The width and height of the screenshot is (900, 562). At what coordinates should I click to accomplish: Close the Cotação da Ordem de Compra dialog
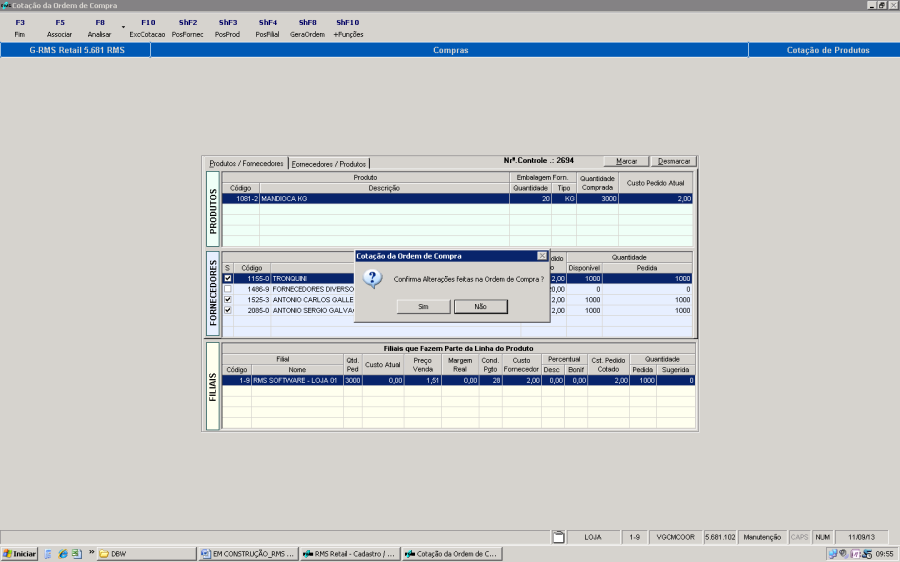click(x=542, y=256)
